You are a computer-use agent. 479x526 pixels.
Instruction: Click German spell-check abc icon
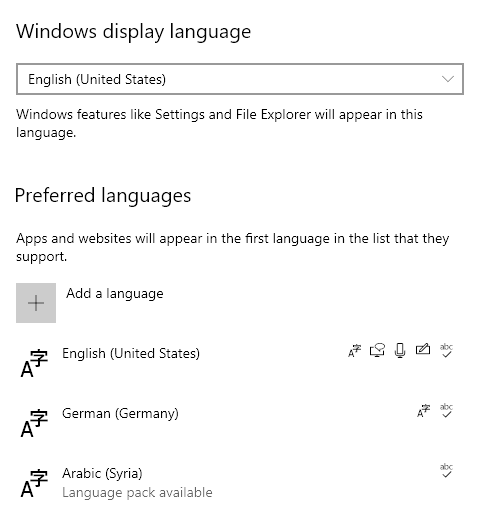tap(446, 411)
